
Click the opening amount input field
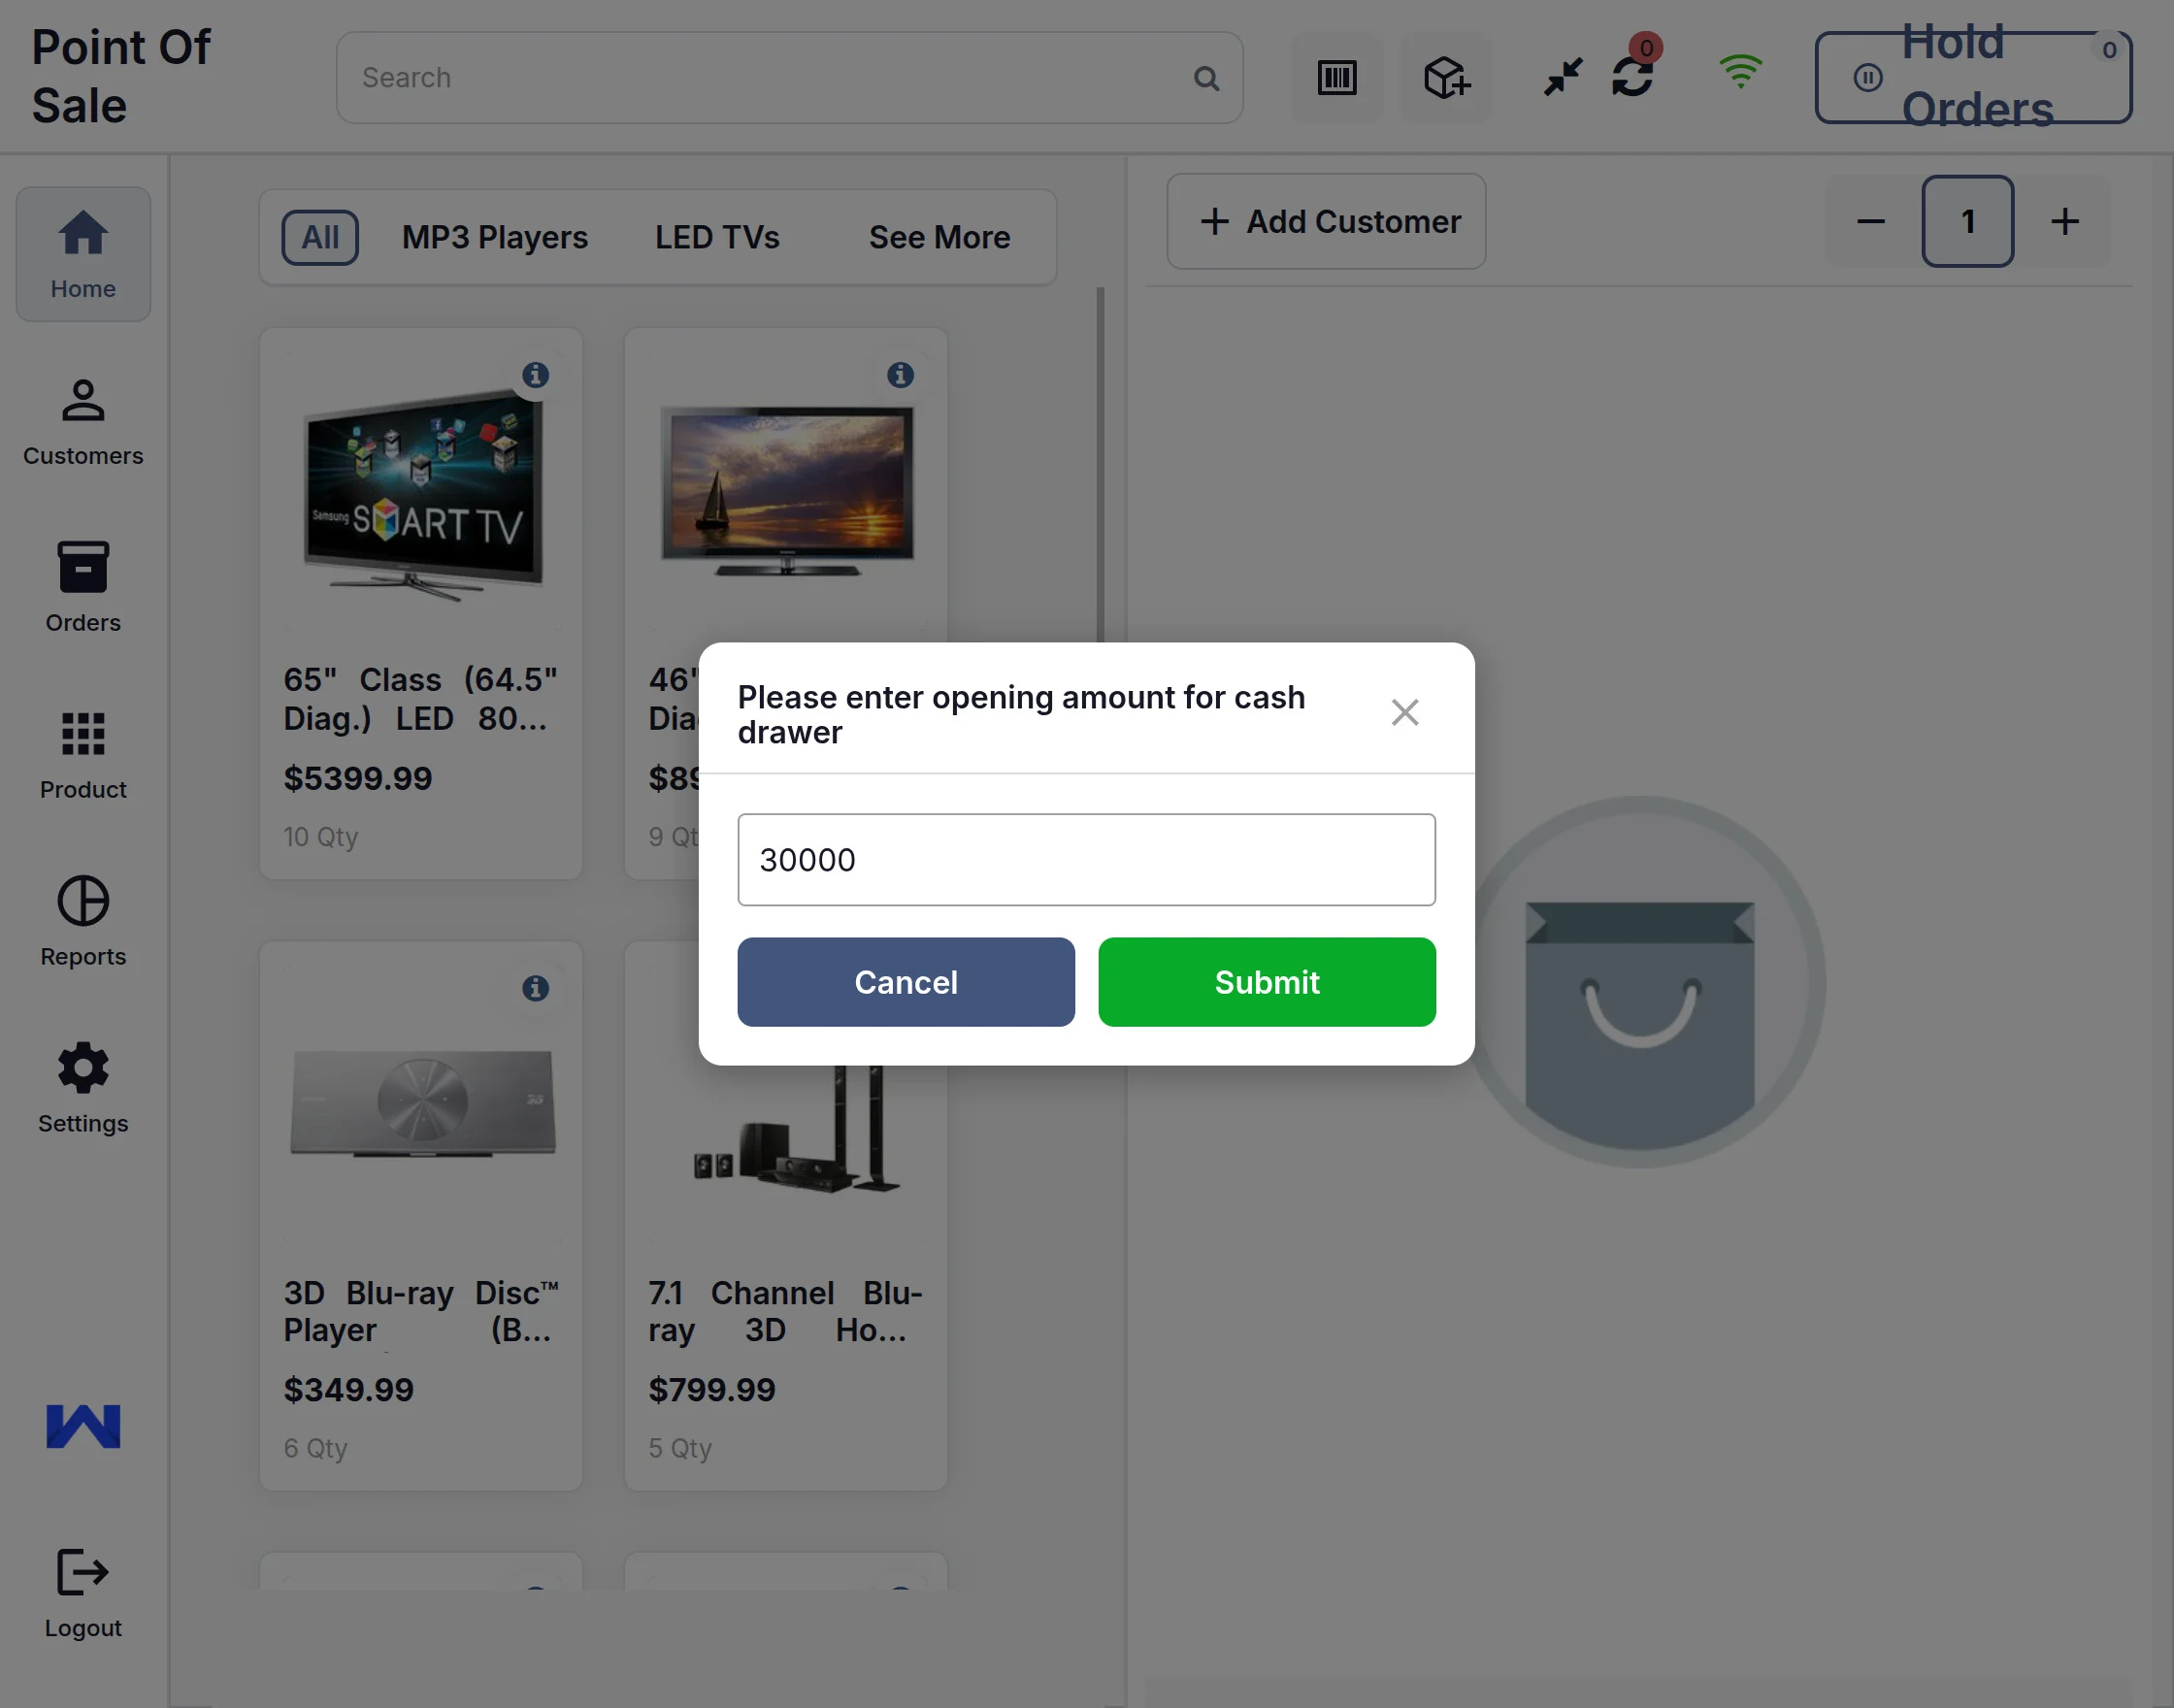1086,860
